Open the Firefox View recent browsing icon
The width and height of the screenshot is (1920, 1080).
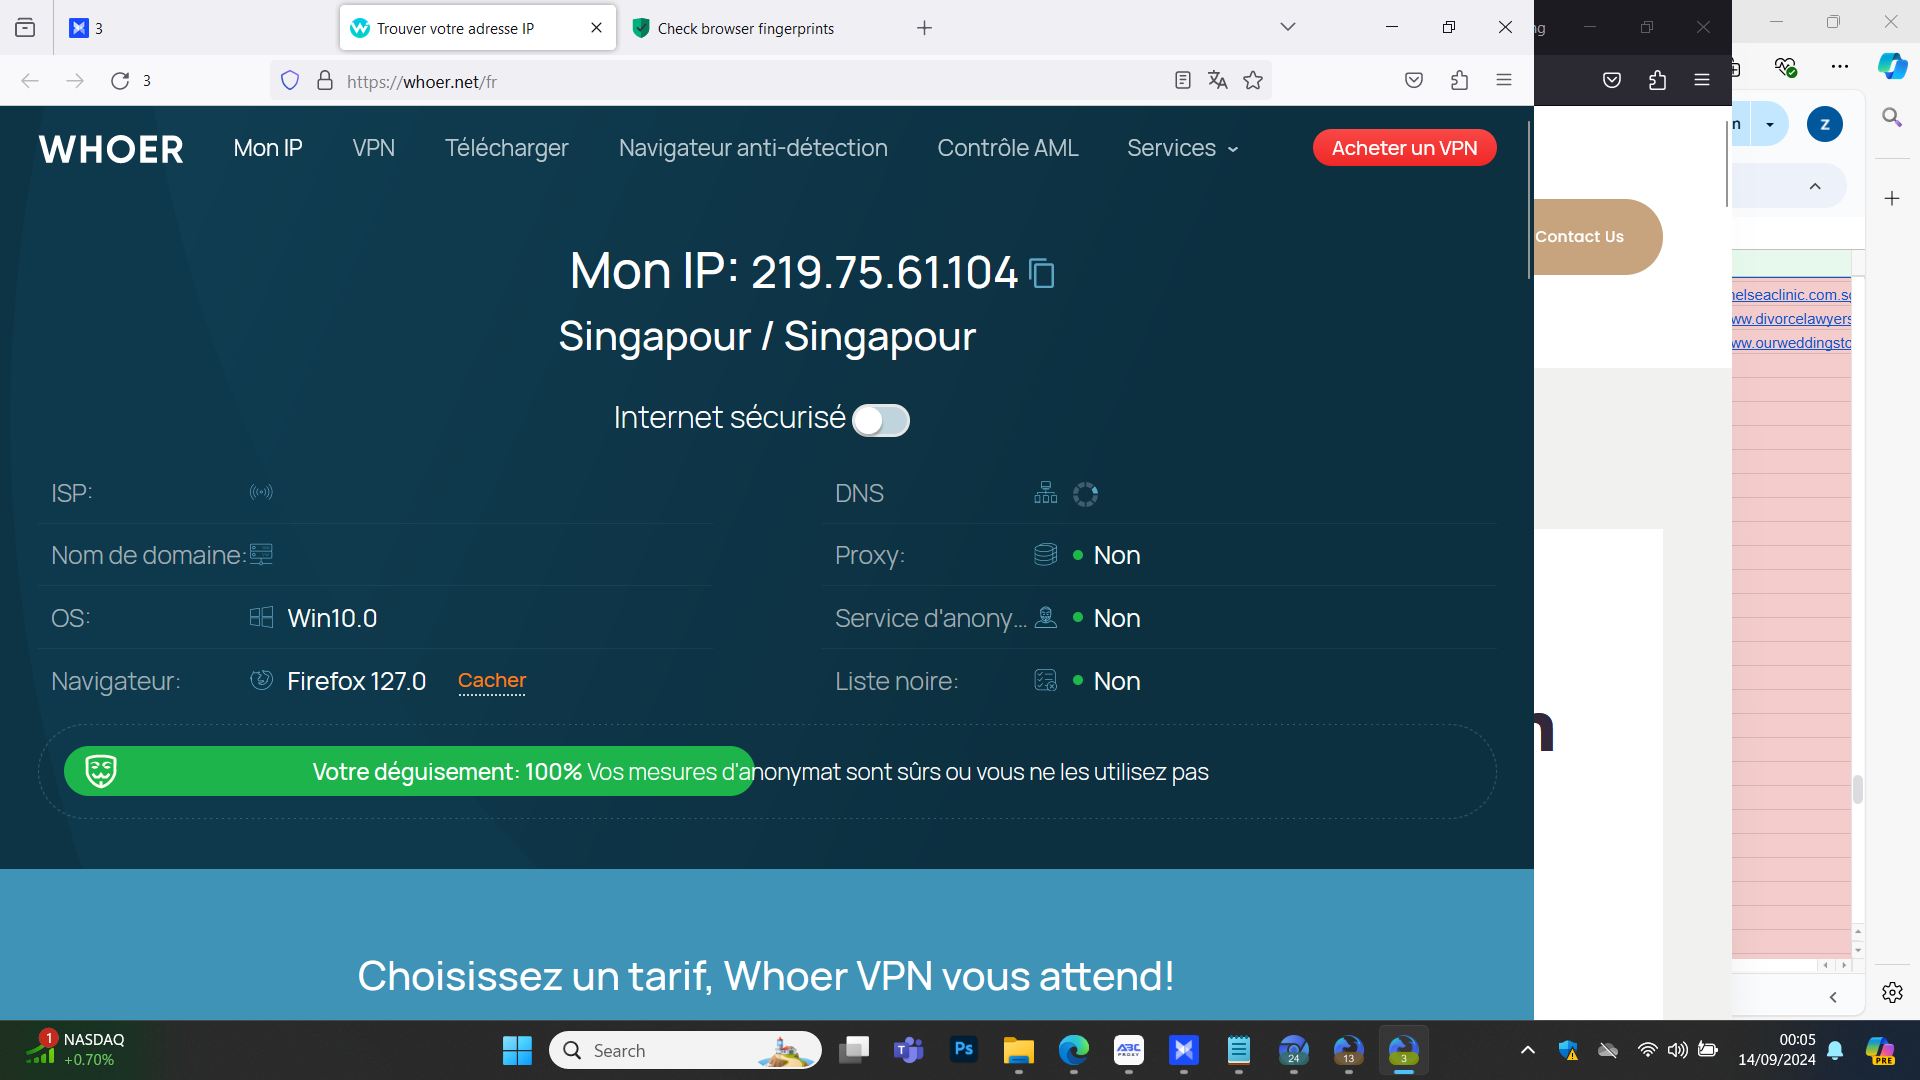coord(25,28)
